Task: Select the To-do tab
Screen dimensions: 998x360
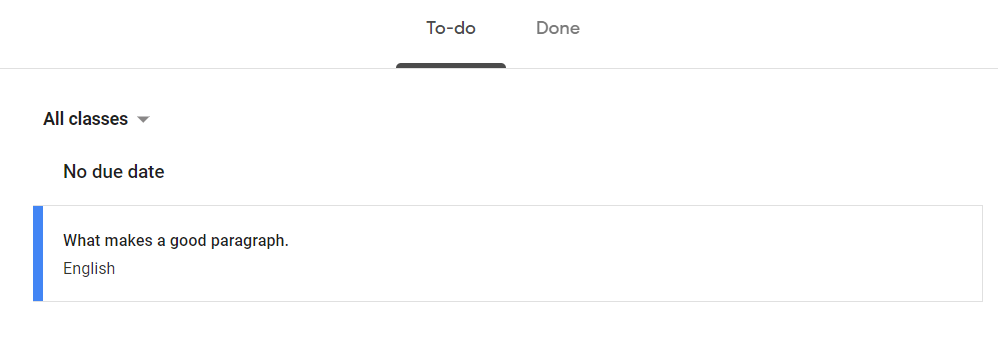Action: 451,29
